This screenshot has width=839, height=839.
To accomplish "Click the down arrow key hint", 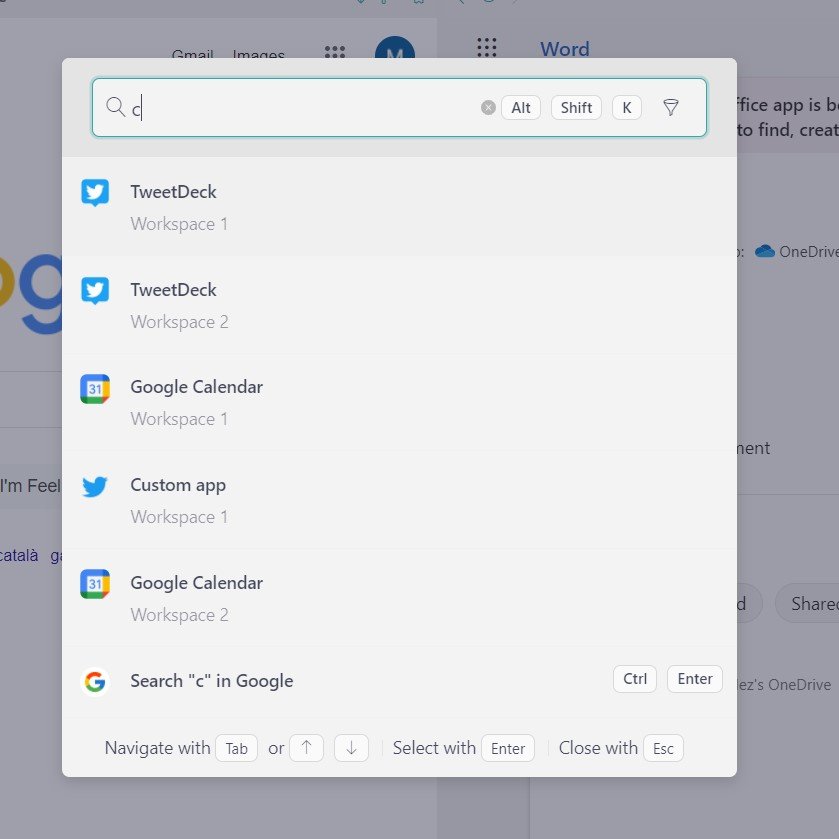I will [x=352, y=748].
